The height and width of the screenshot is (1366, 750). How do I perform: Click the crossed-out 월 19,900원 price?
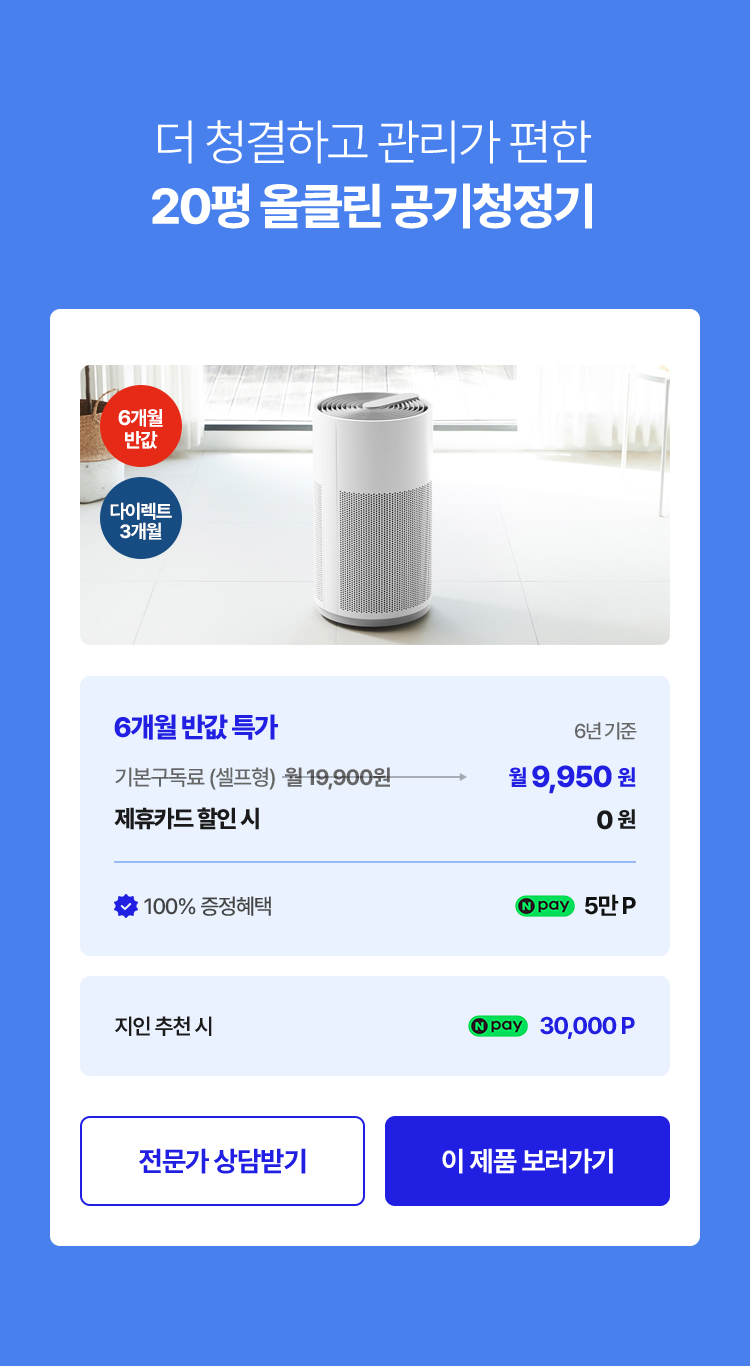(x=338, y=777)
